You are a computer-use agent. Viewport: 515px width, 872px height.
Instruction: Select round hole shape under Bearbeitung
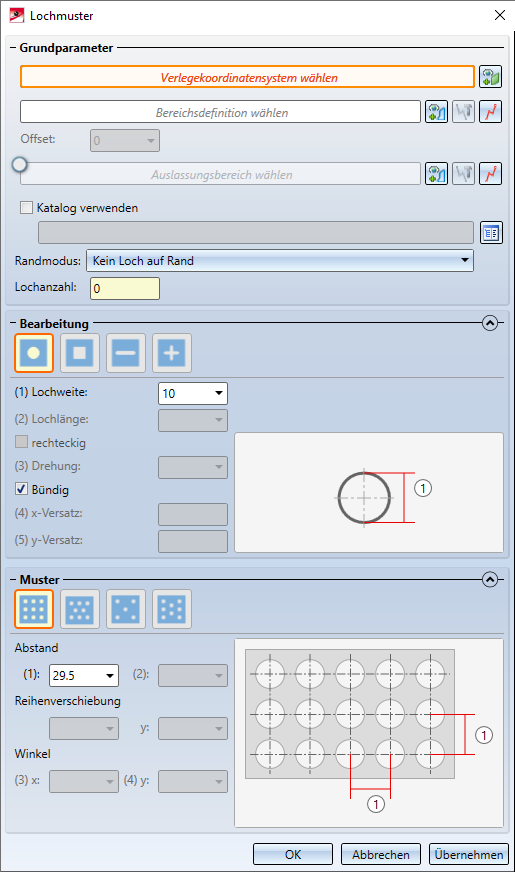point(34,353)
